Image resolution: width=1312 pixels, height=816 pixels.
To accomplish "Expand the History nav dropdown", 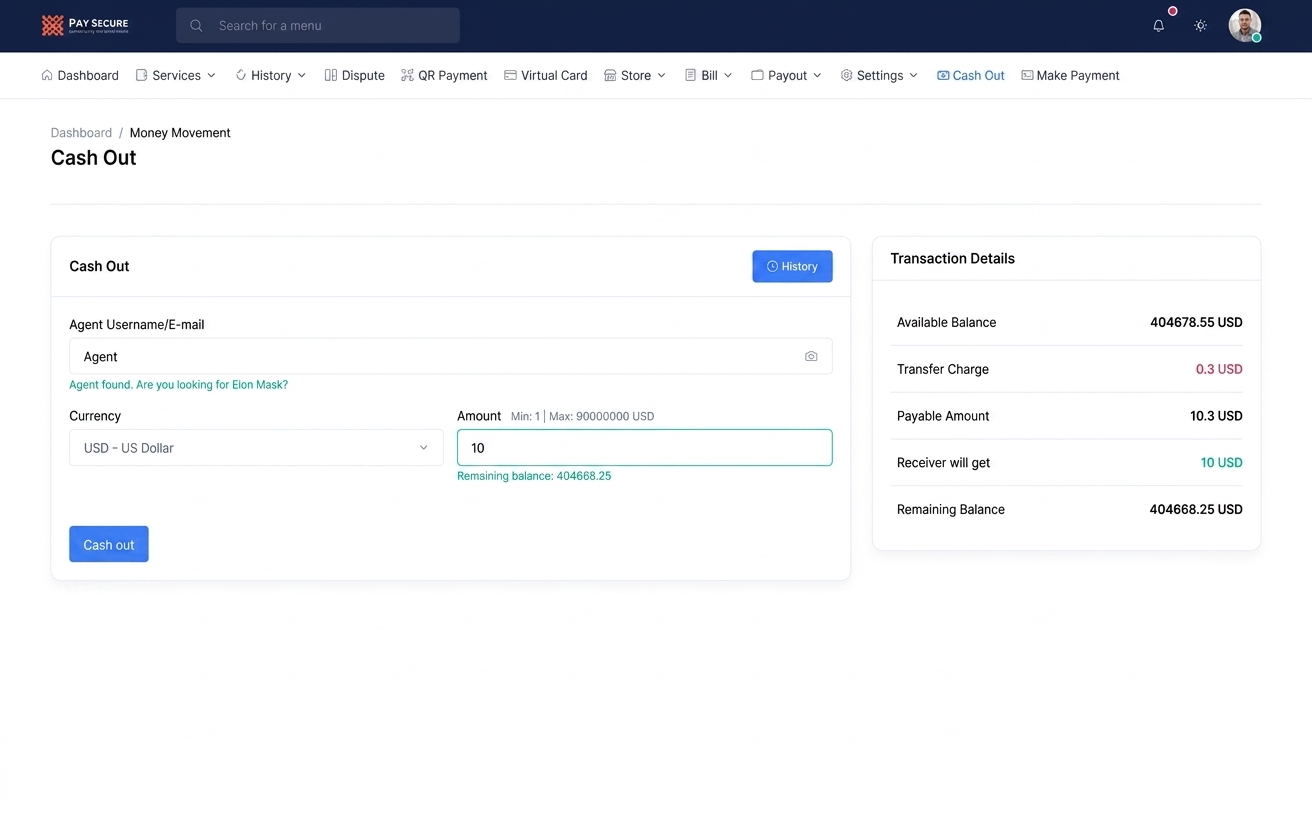I will 270,75.
